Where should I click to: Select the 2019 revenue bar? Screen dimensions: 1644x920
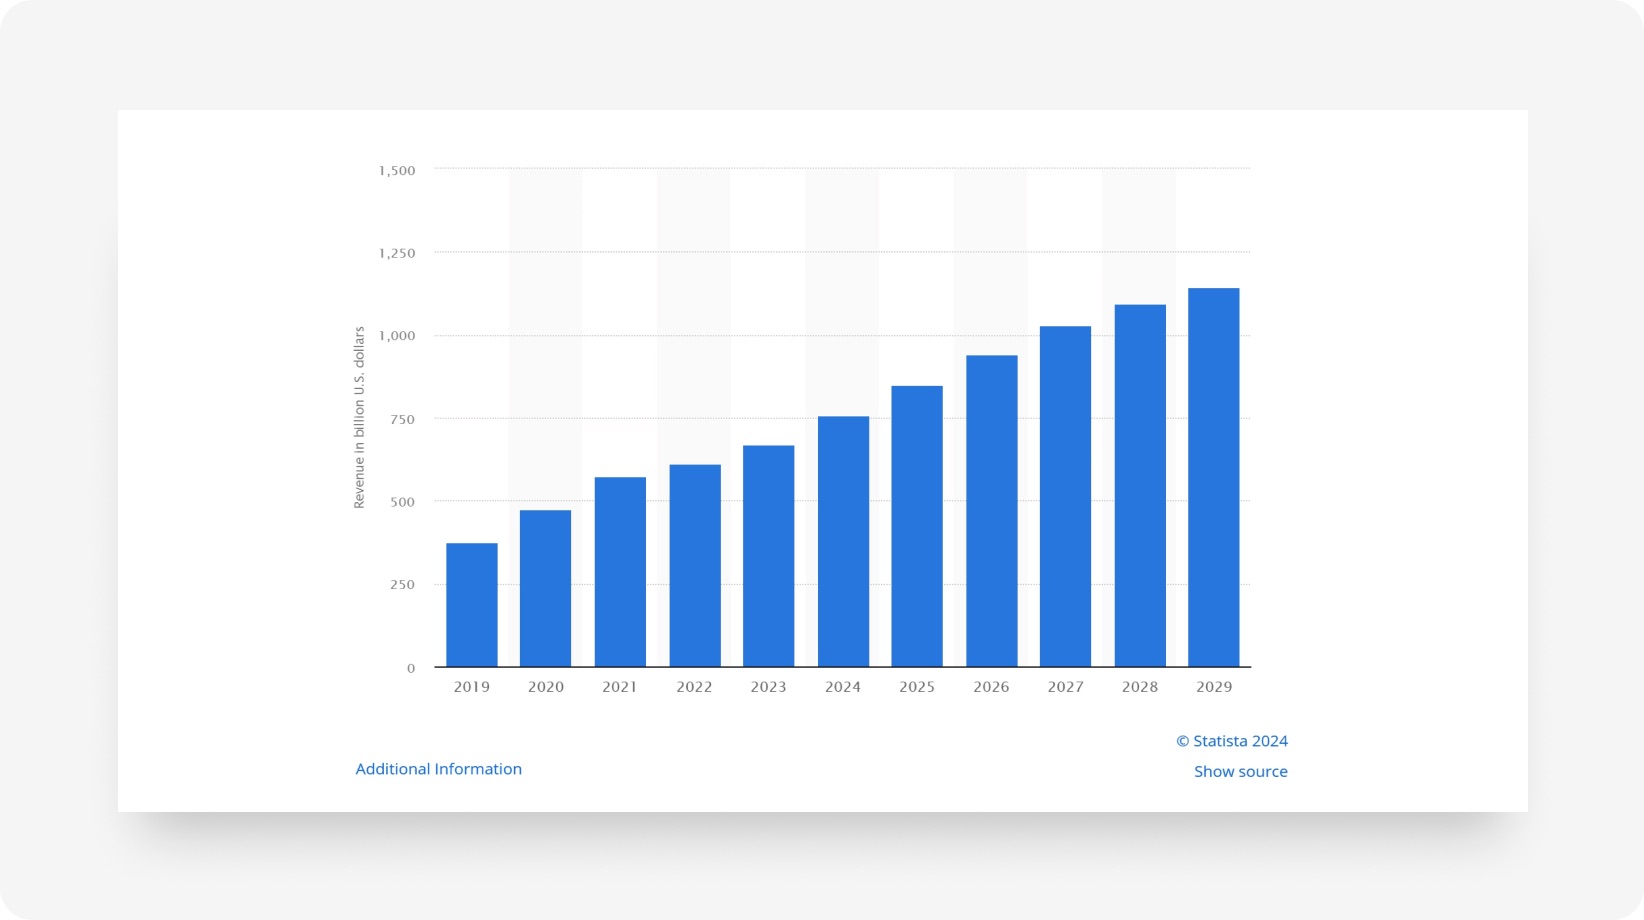(x=472, y=605)
